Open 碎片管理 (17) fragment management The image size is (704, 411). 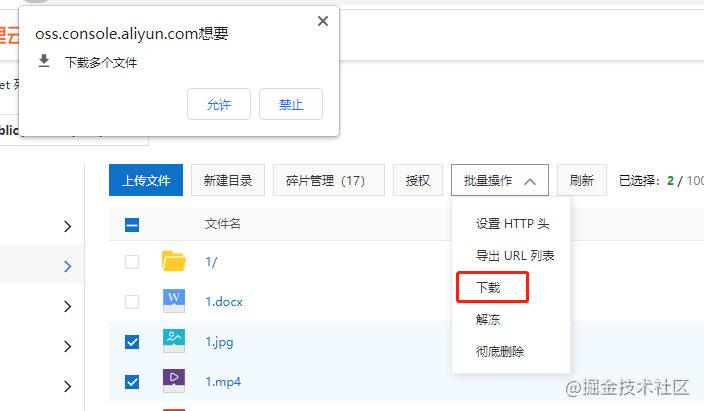pyautogui.click(x=329, y=180)
